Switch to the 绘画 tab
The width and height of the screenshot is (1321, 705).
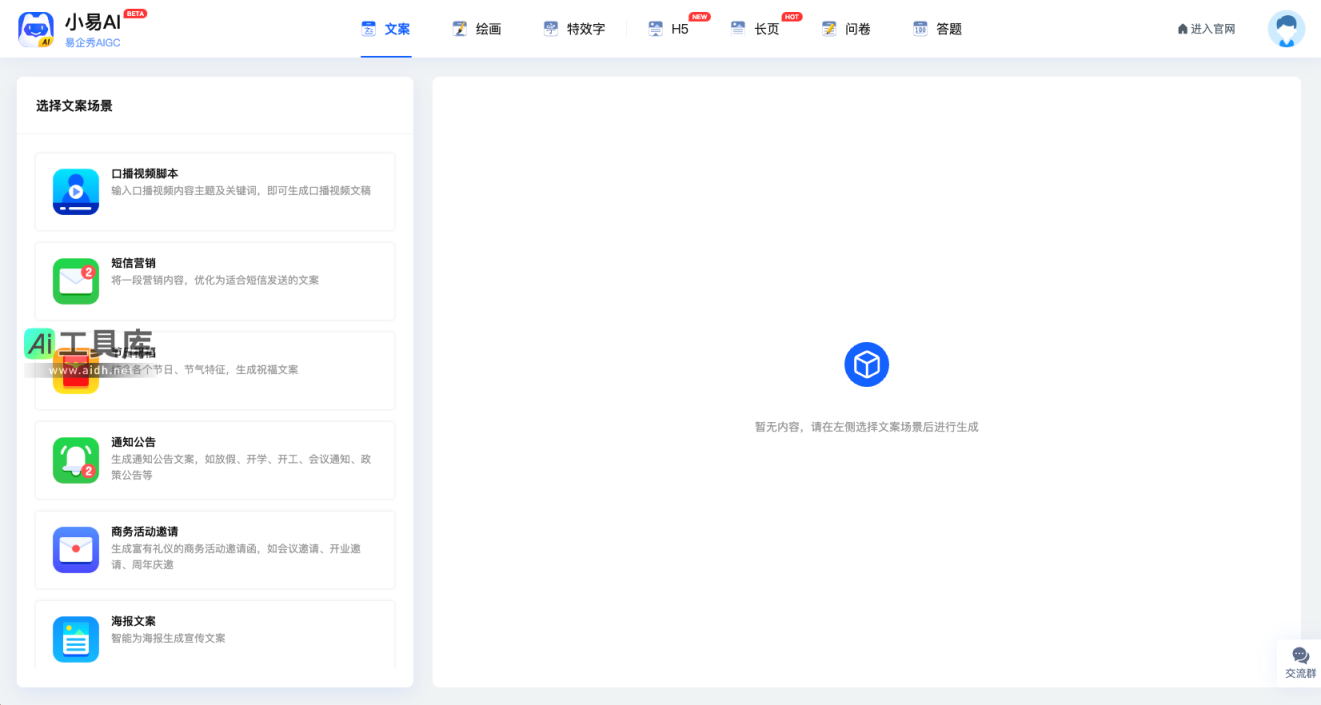tap(478, 28)
